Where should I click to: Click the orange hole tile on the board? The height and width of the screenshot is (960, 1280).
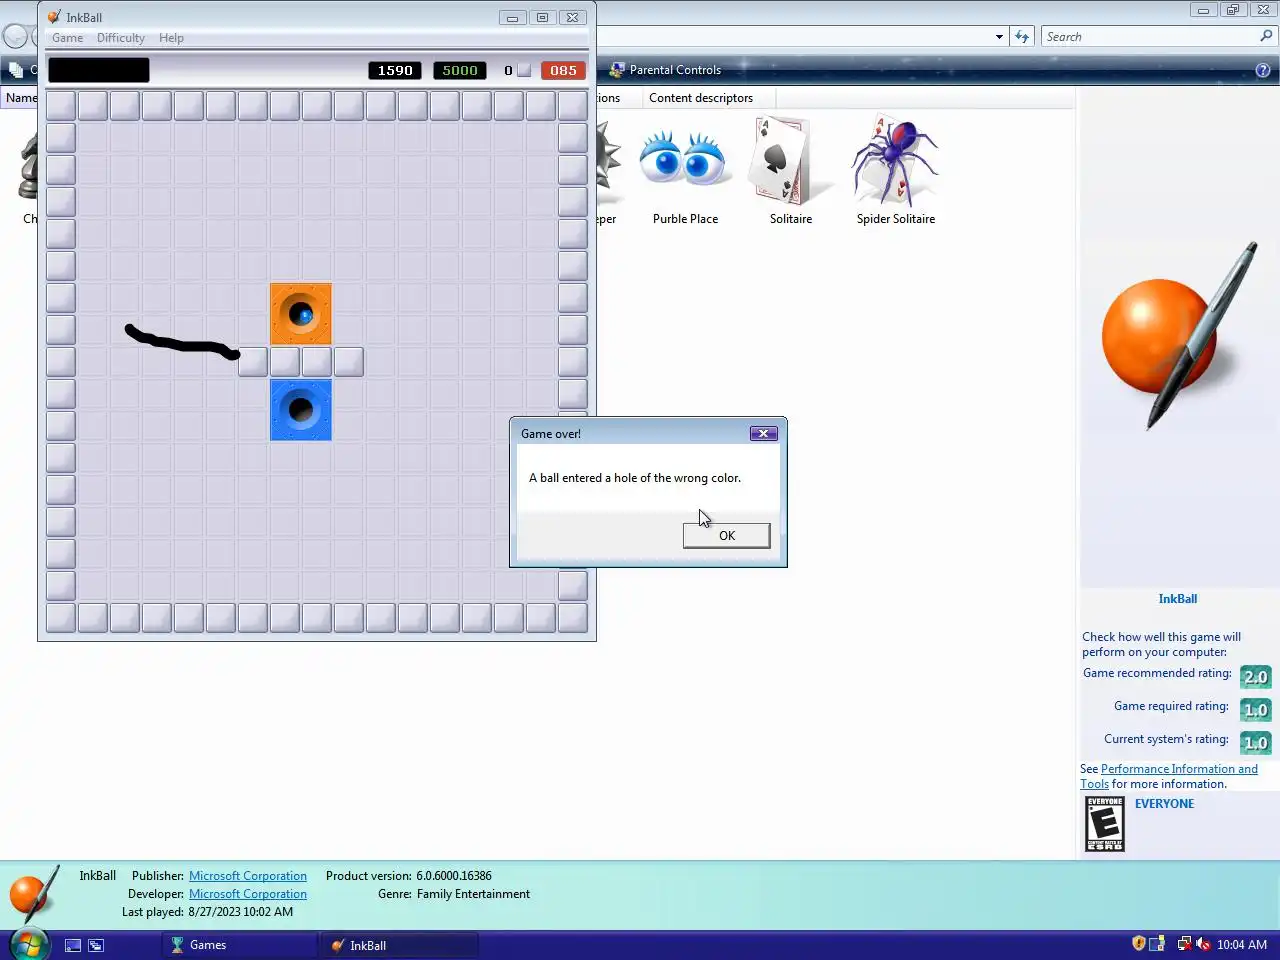(x=301, y=314)
